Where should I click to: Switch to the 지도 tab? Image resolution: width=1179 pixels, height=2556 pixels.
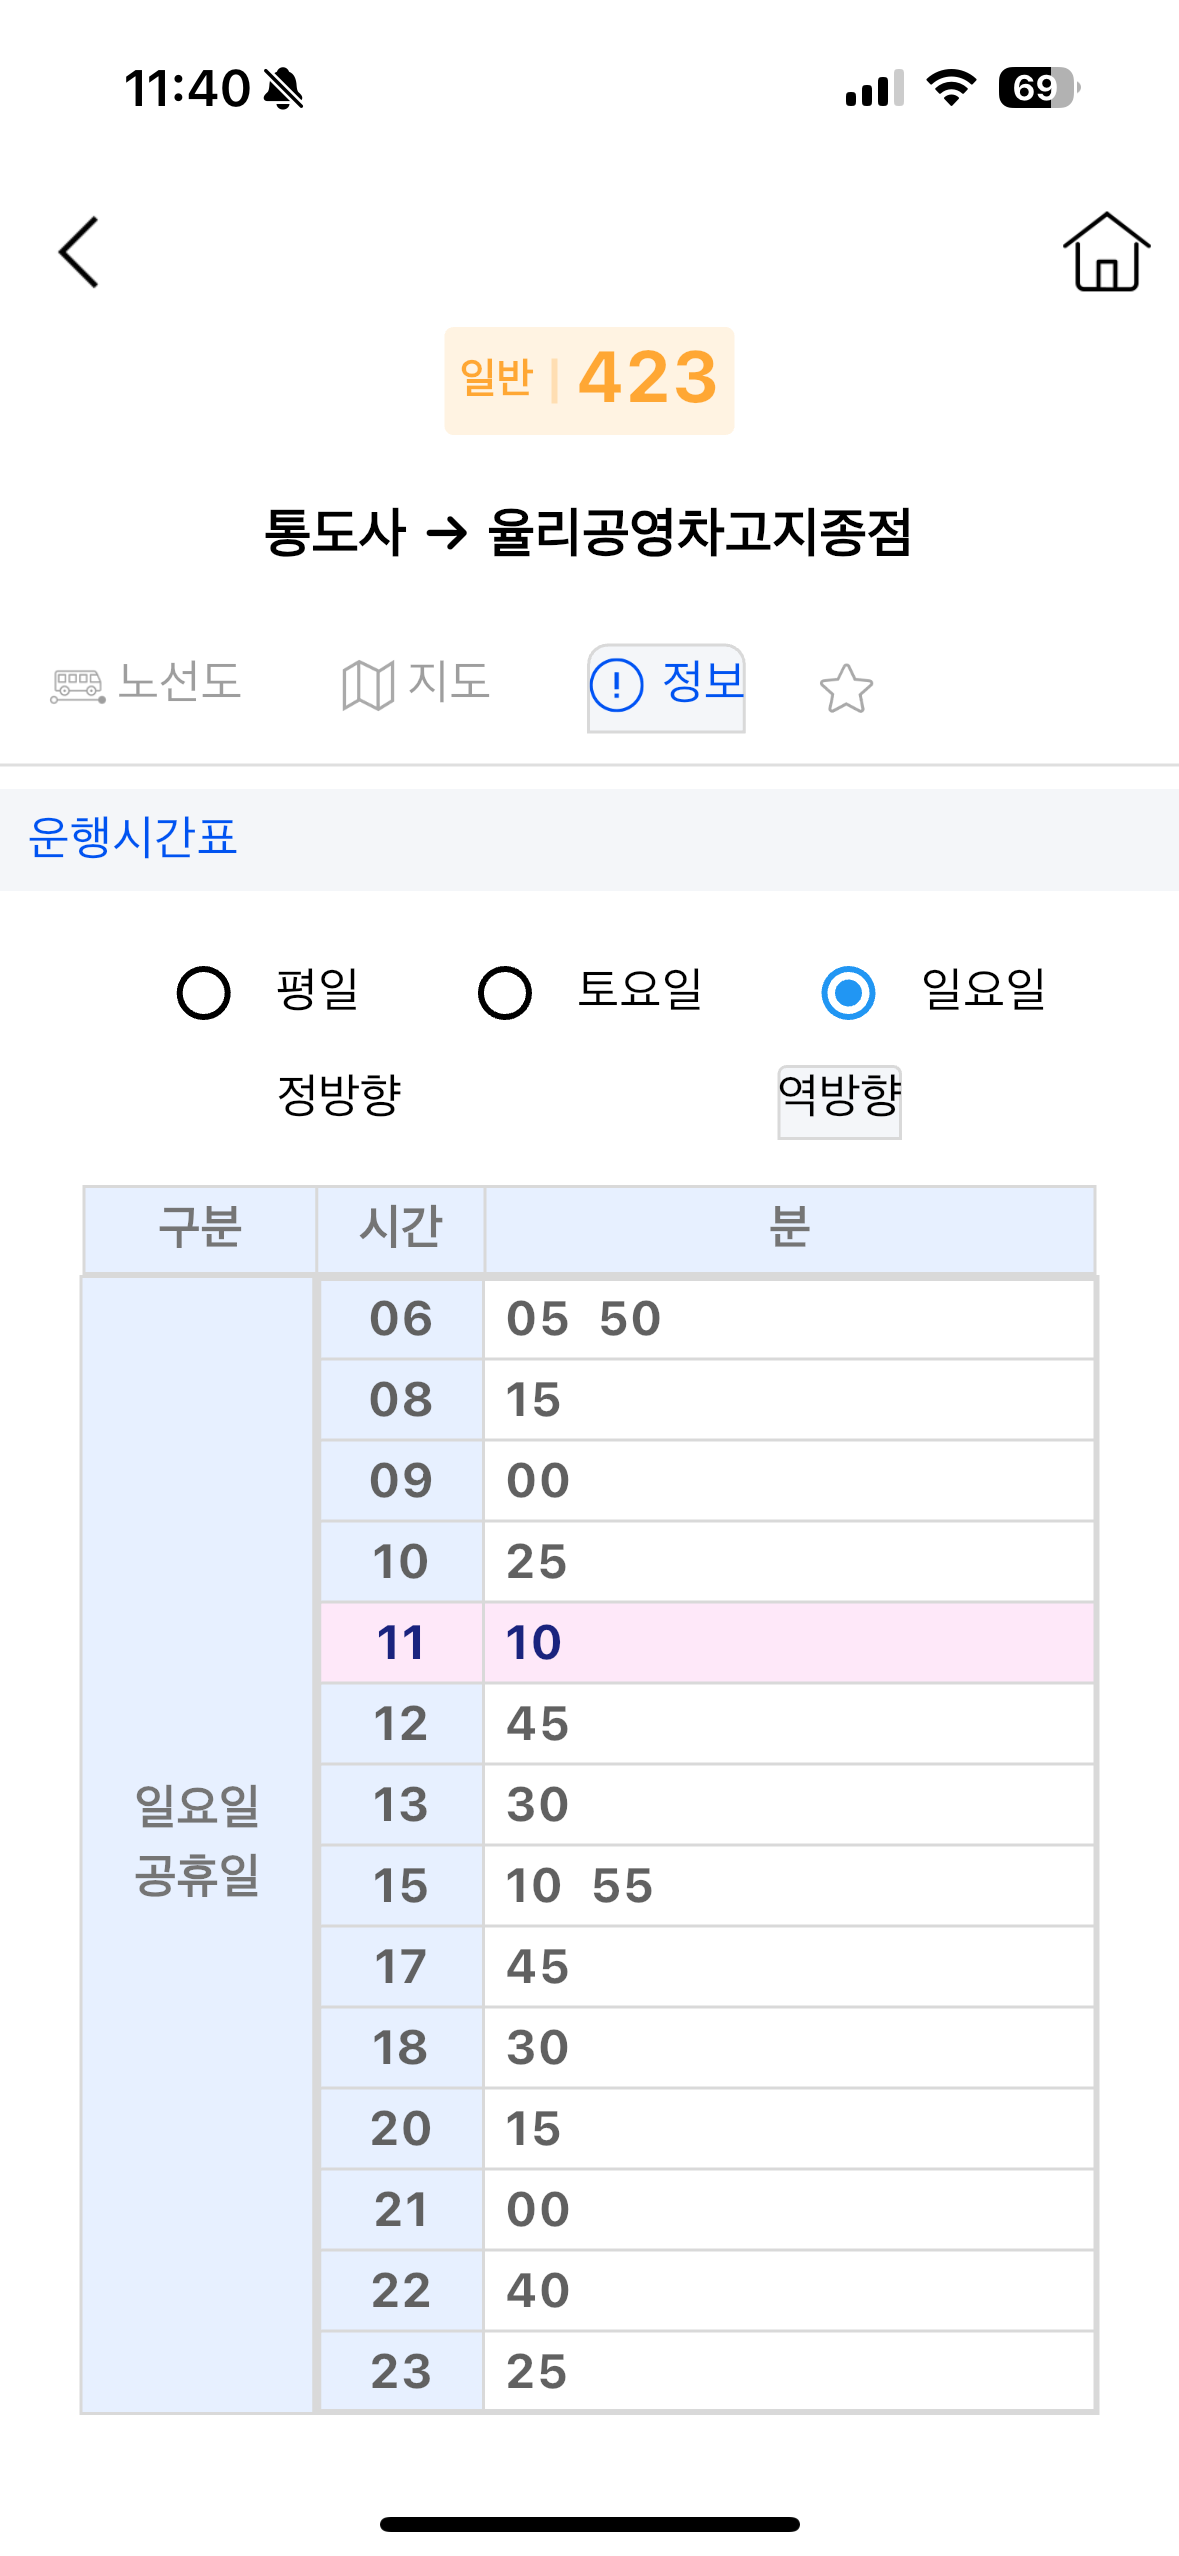pos(416,684)
